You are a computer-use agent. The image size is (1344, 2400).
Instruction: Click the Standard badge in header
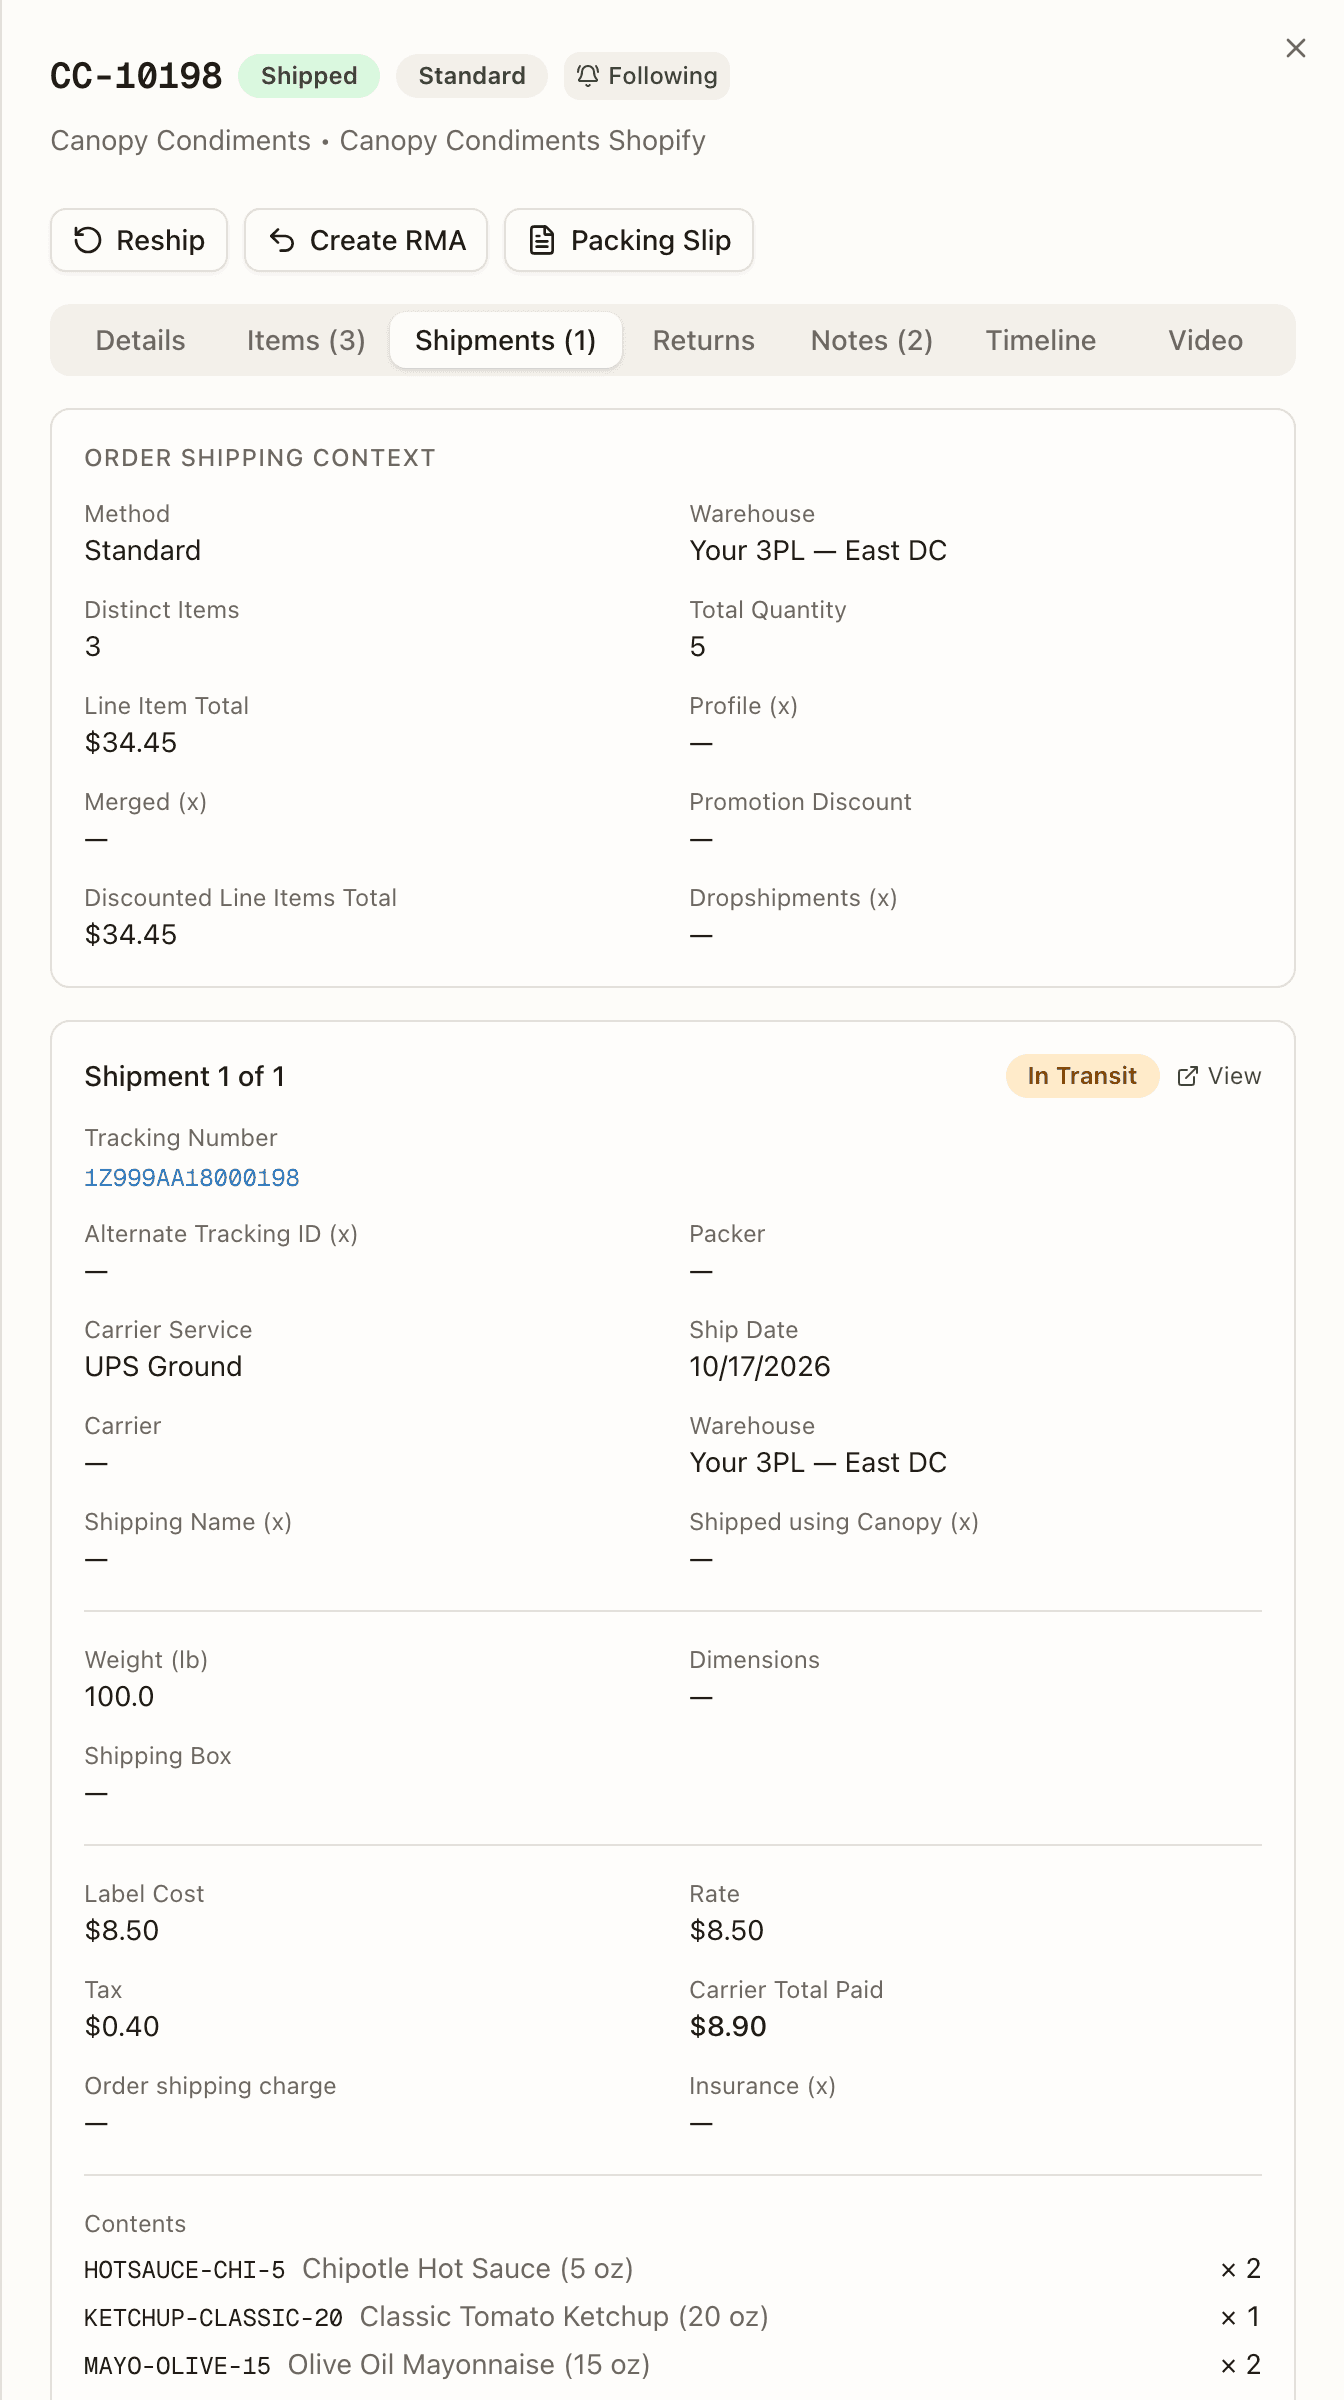click(472, 76)
